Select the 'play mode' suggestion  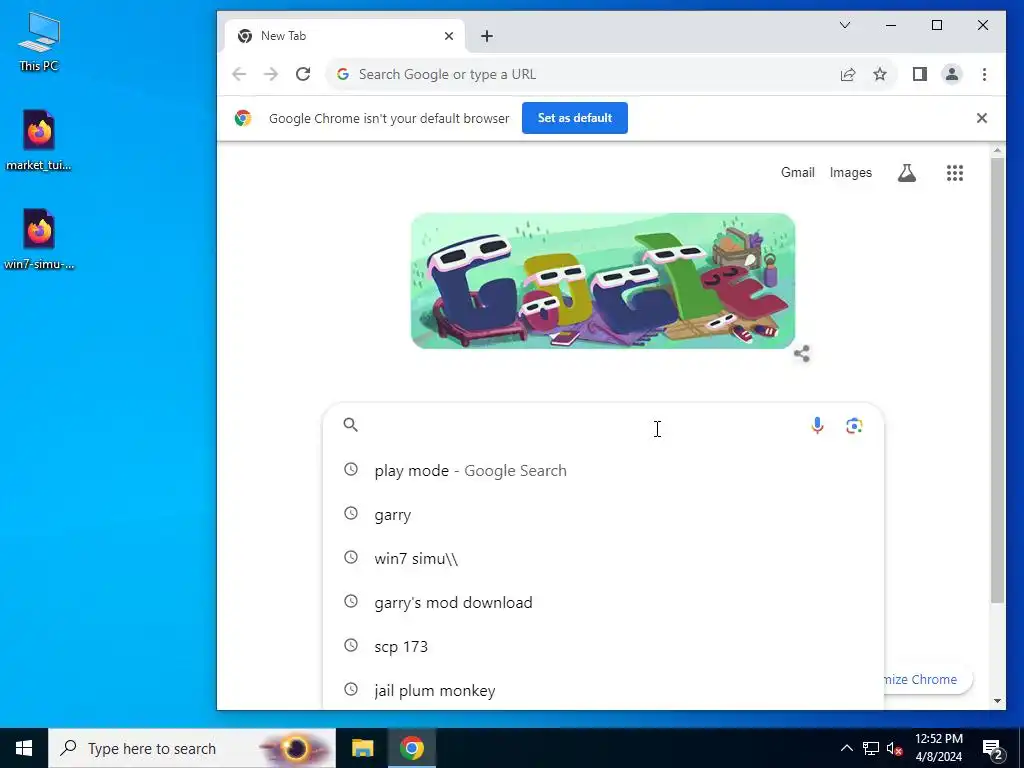pos(603,471)
